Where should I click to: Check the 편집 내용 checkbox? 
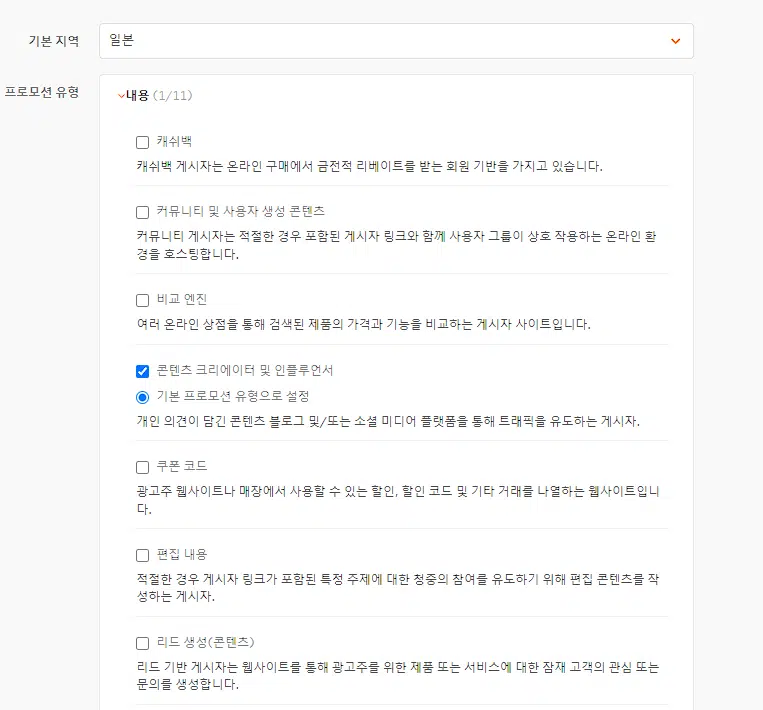click(x=143, y=555)
